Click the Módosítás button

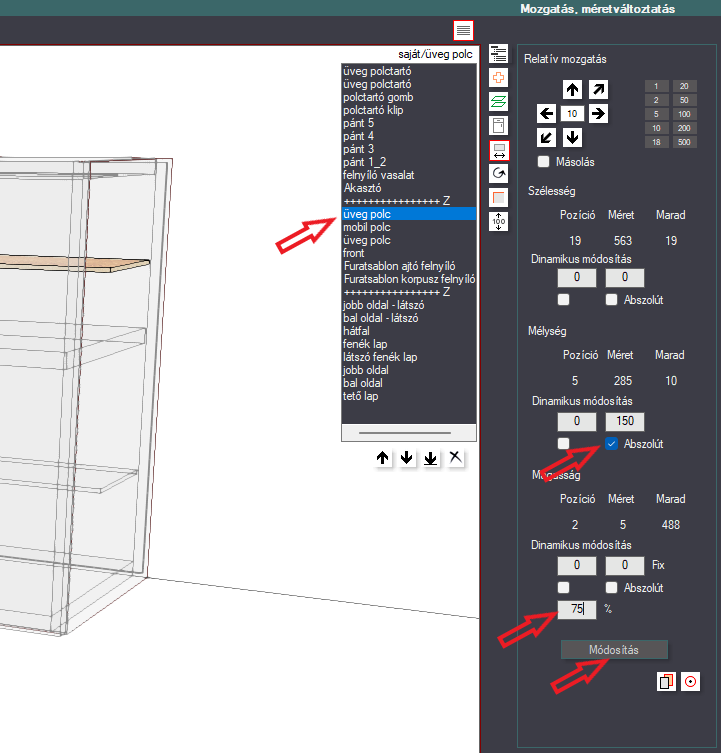point(614,650)
